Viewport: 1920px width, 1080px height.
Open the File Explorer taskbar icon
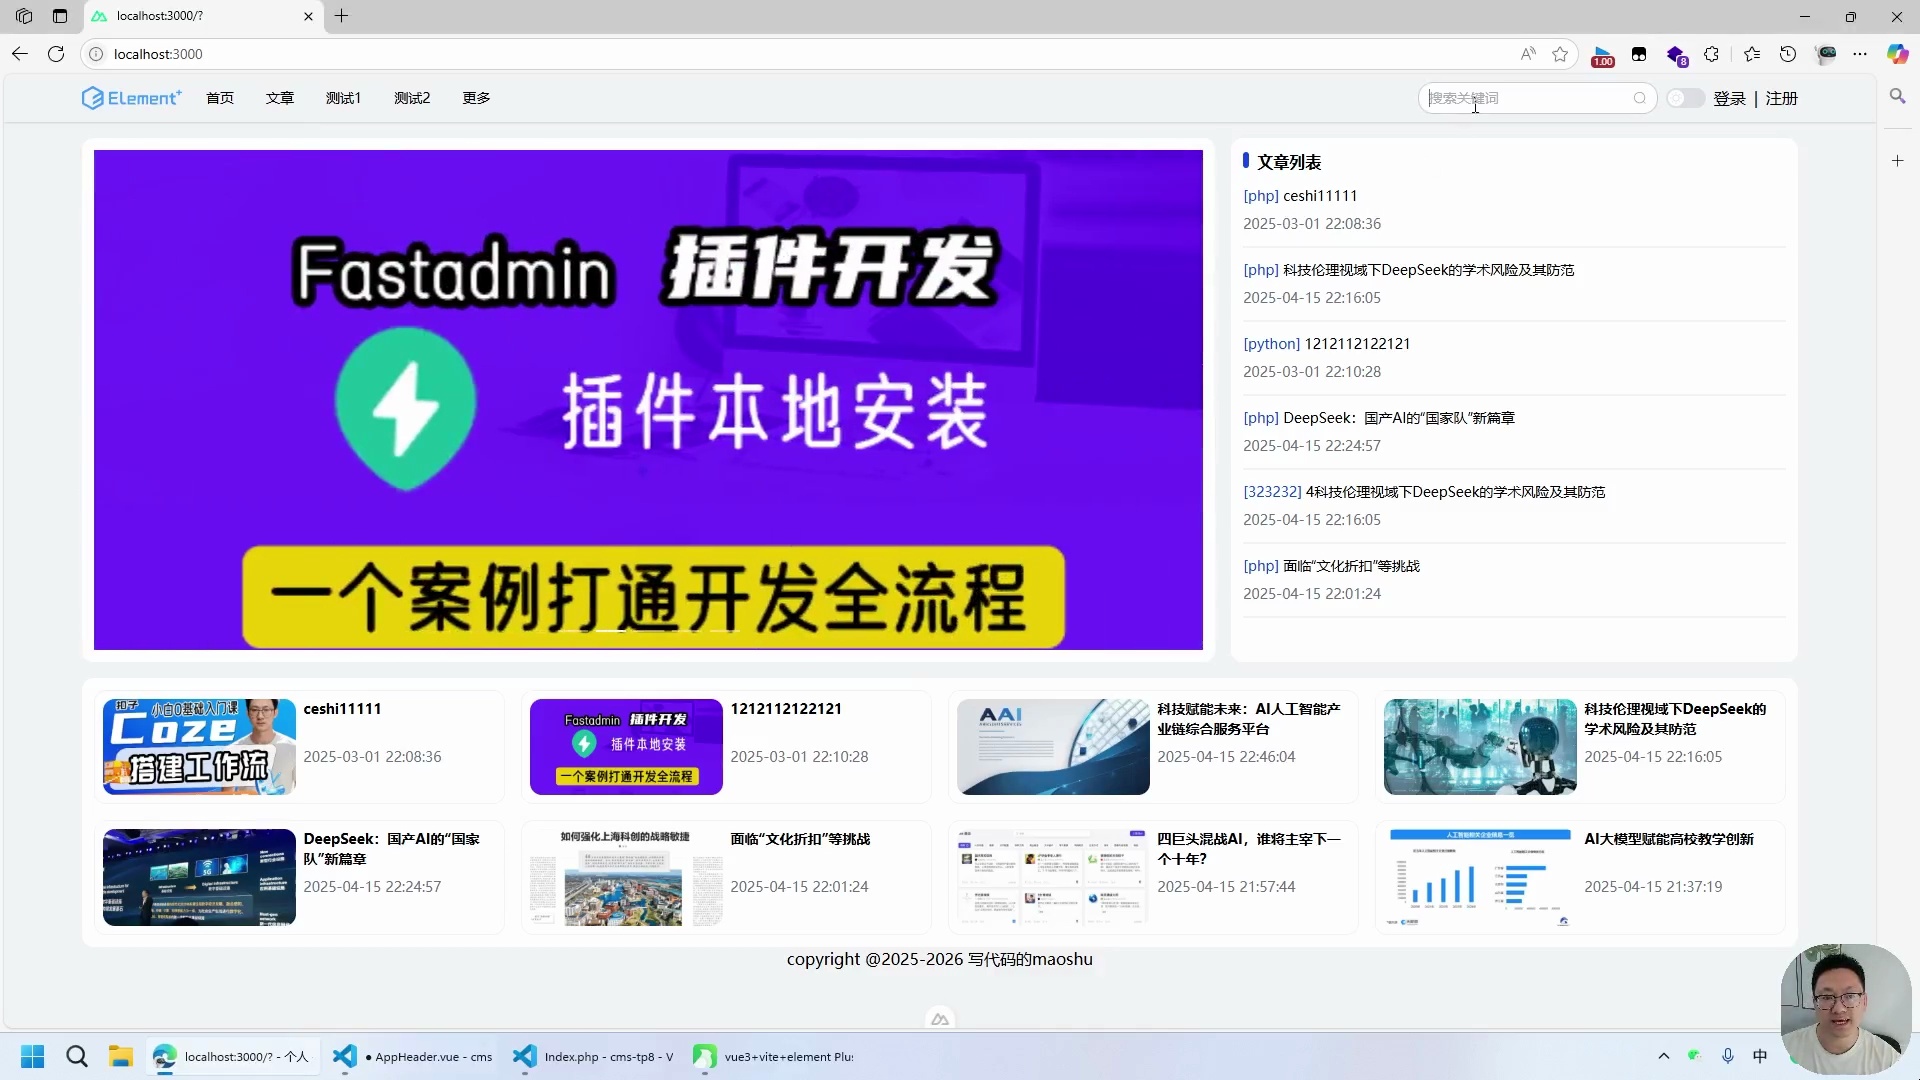(121, 1056)
